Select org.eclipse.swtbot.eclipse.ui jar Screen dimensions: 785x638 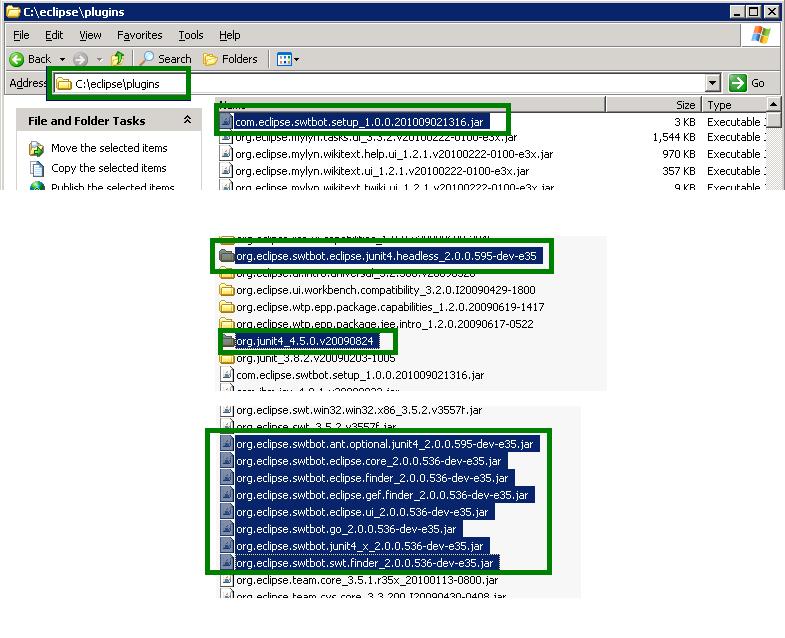[x=362, y=512]
